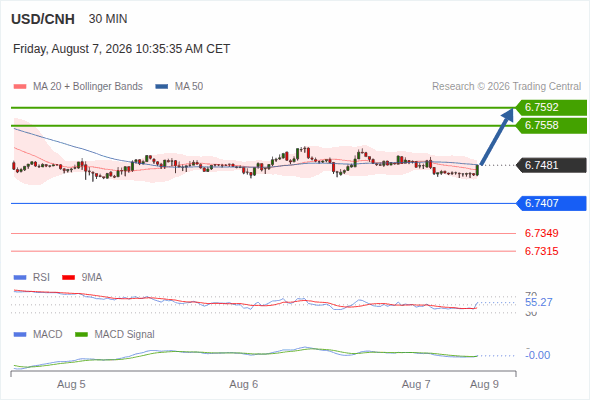Click the Research Trading Central copyright text
Viewport: 590px width, 400px height.
click(x=506, y=87)
